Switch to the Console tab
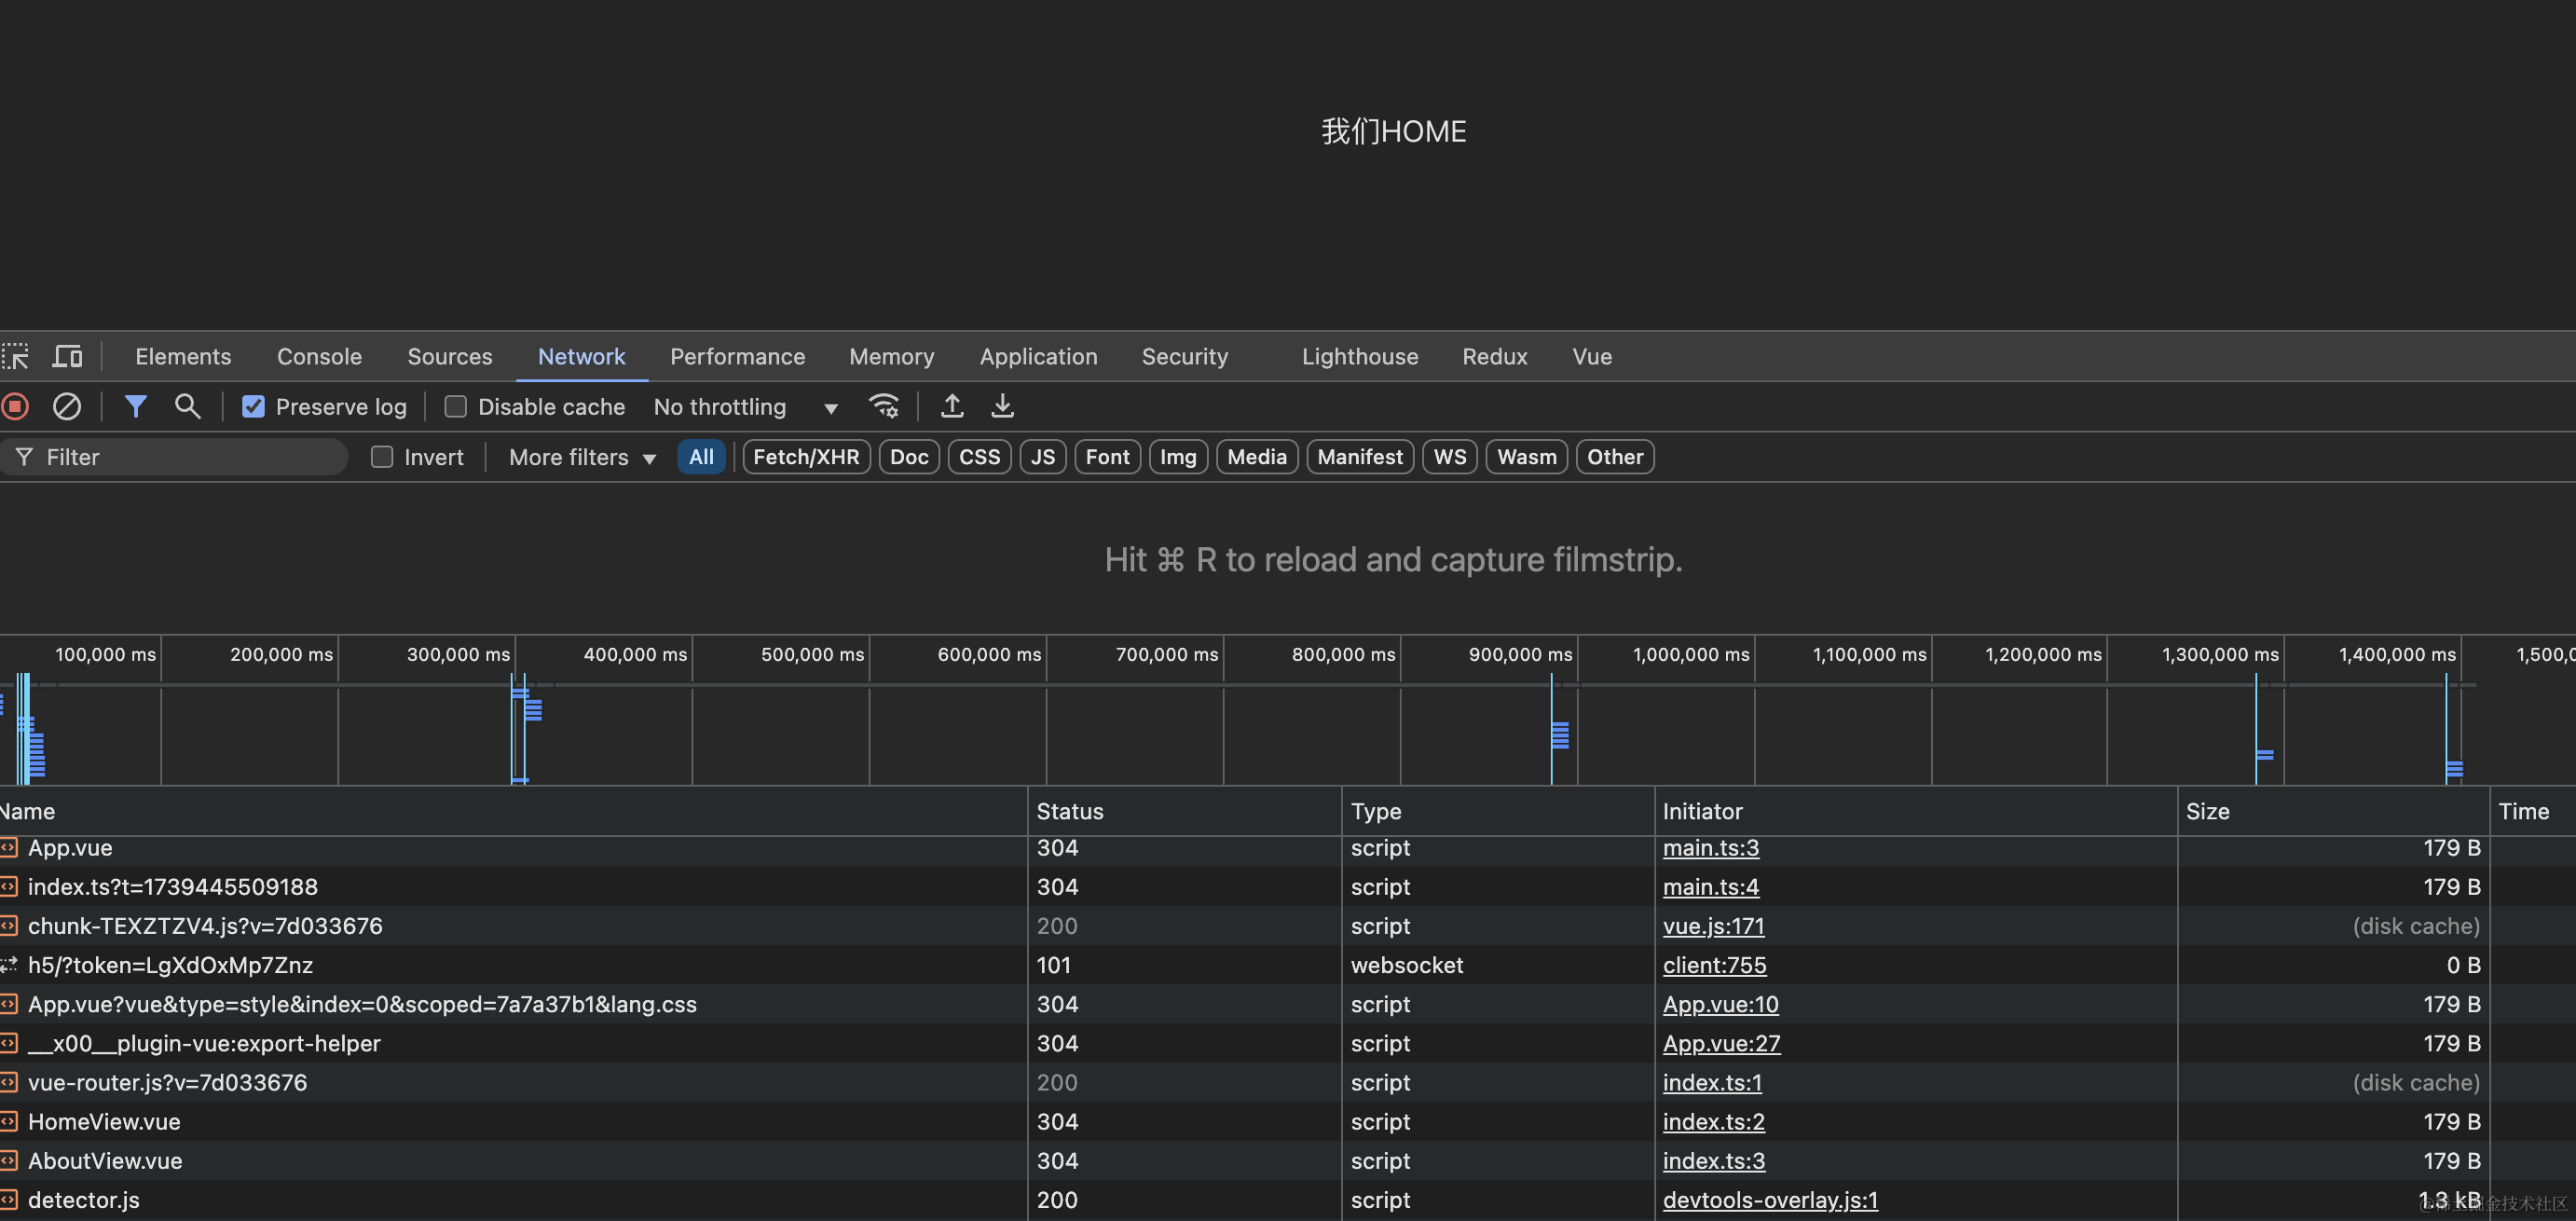This screenshot has height=1221, width=2576. [x=319, y=356]
